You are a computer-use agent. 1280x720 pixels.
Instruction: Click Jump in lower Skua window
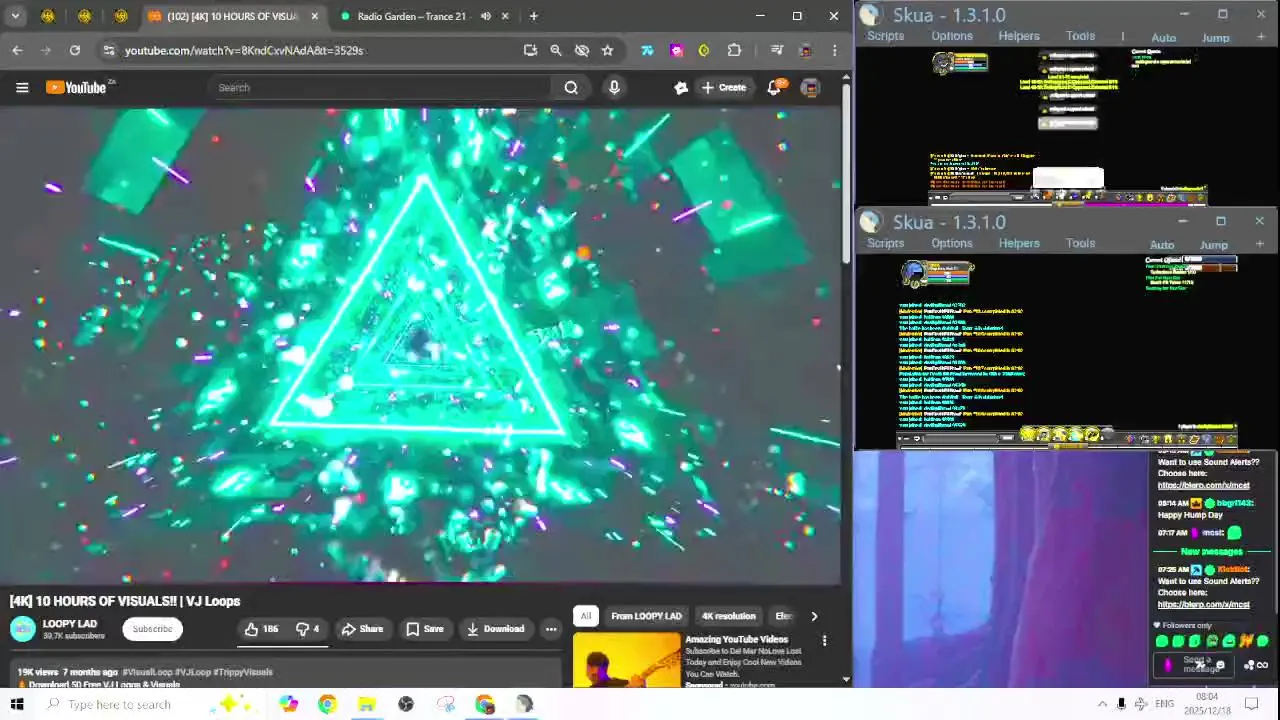point(1214,245)
